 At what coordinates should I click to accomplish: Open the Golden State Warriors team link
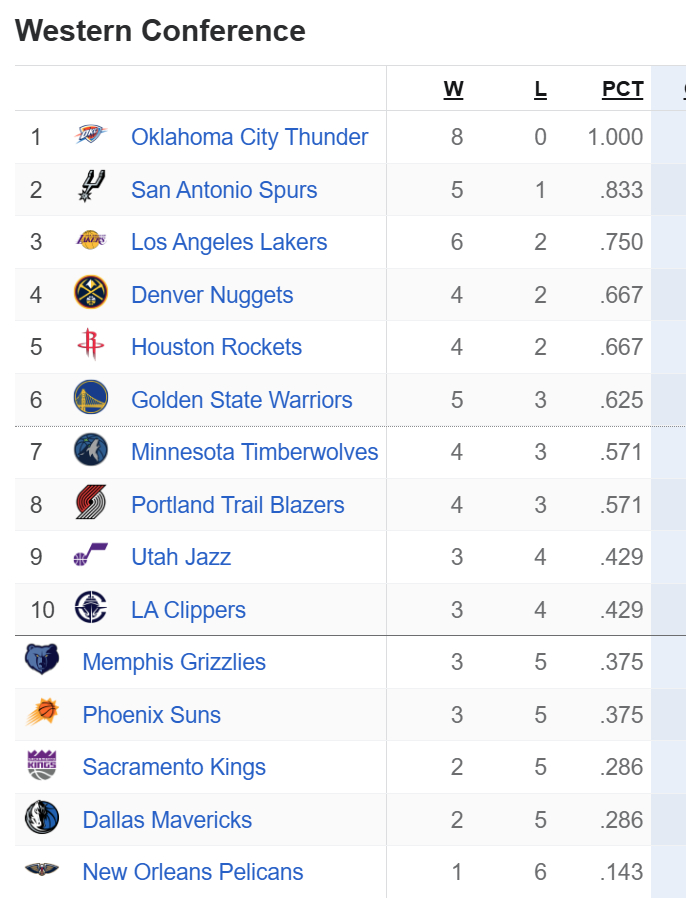tap(241, 400)
